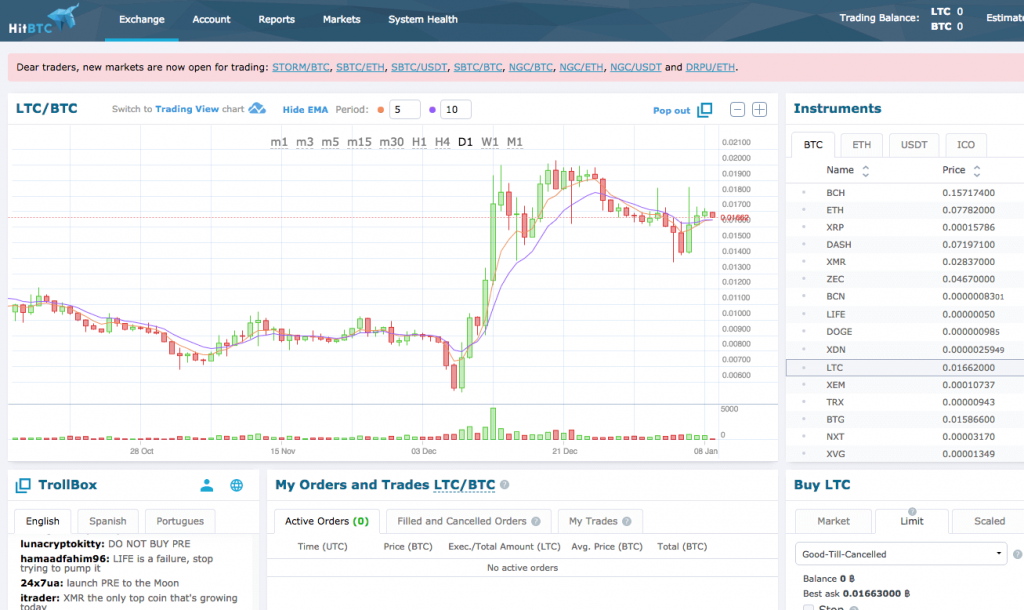Open the Markets menu
The image size is (1024, 610).
pos(341,19)
